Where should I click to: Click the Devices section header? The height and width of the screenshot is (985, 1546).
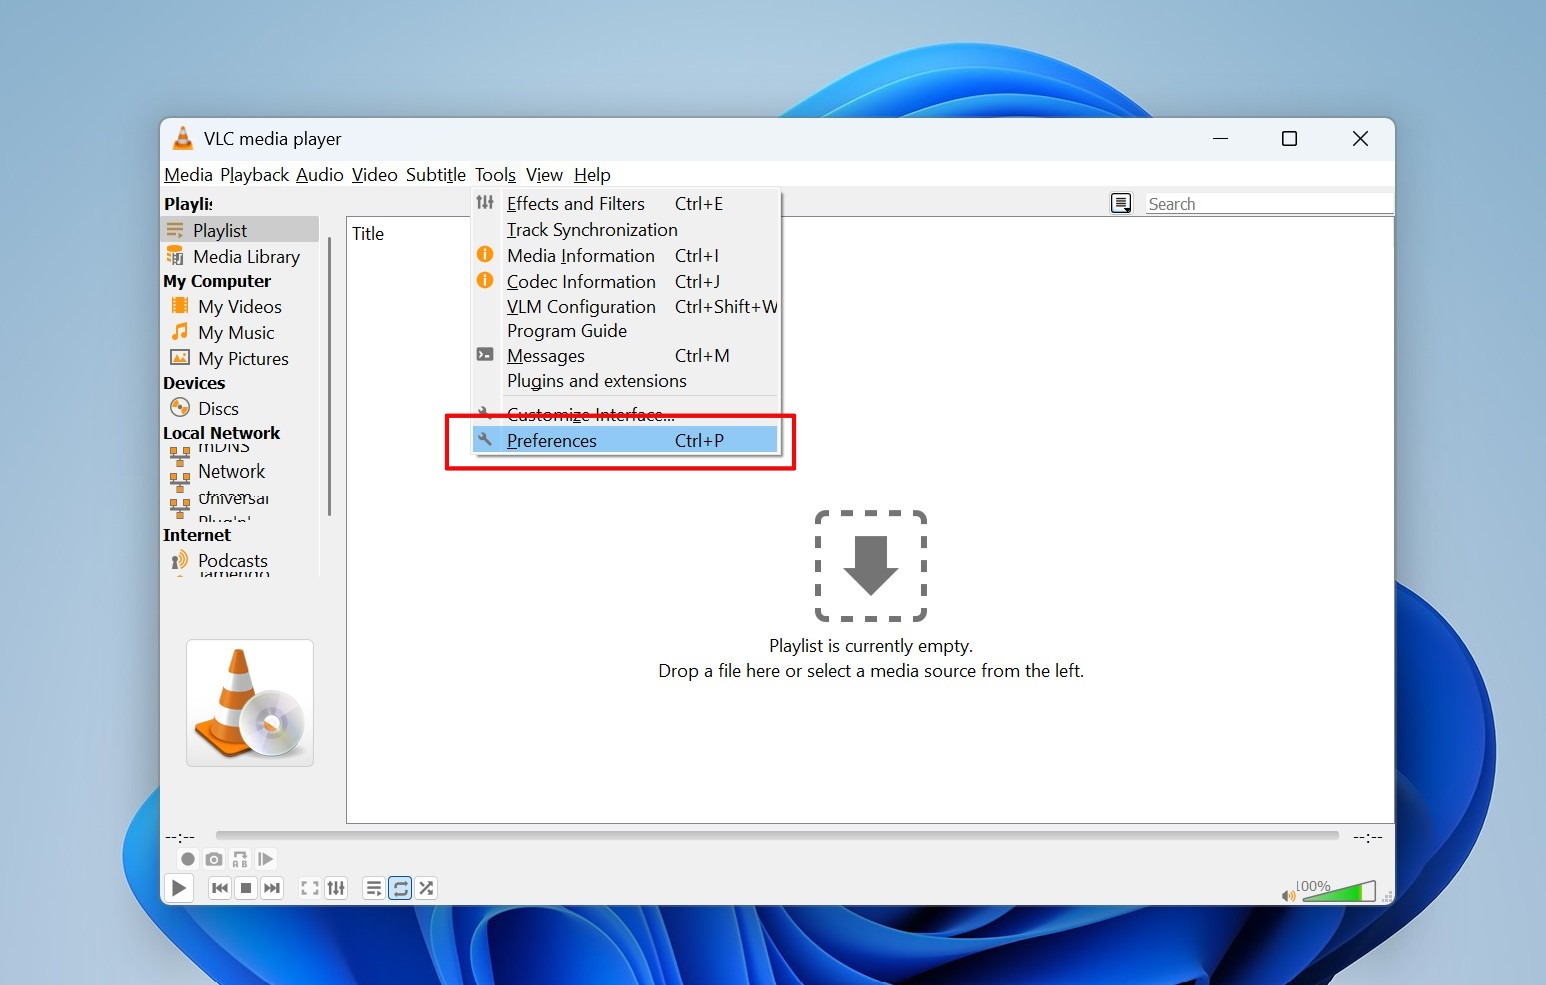194,383
